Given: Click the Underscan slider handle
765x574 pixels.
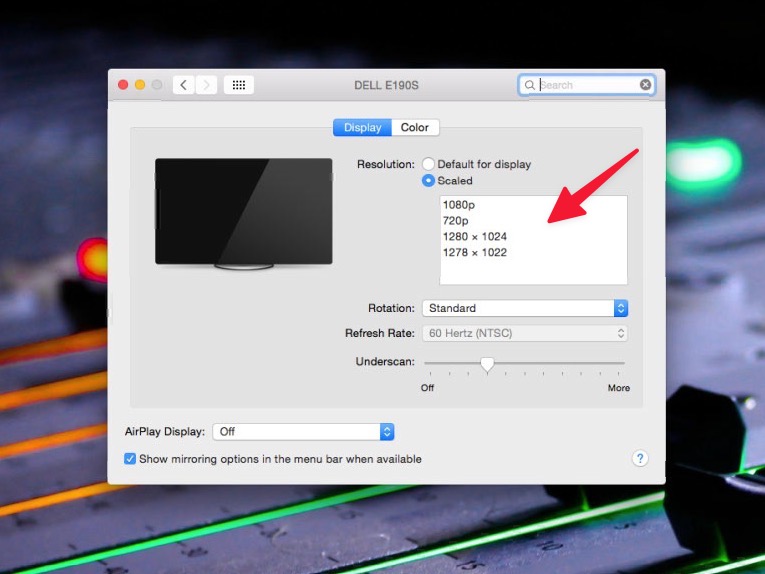Looking at the screenshot, I should pyautogui.click(x=487, y=364).
